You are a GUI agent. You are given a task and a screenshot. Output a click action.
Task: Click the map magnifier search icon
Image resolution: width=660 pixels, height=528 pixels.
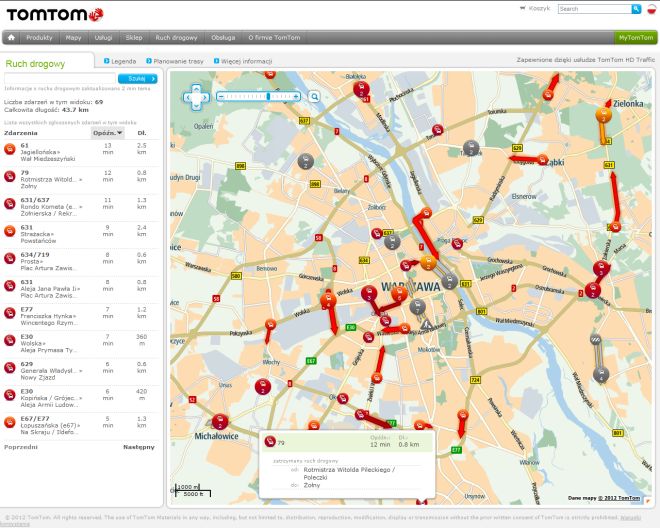(314, 97)
